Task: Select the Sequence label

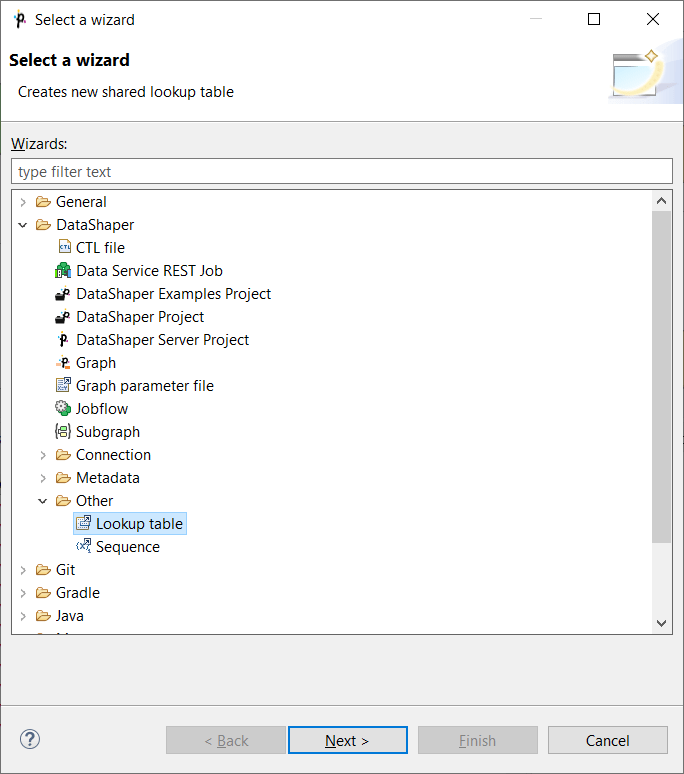Action: click(x=128, y=546)
